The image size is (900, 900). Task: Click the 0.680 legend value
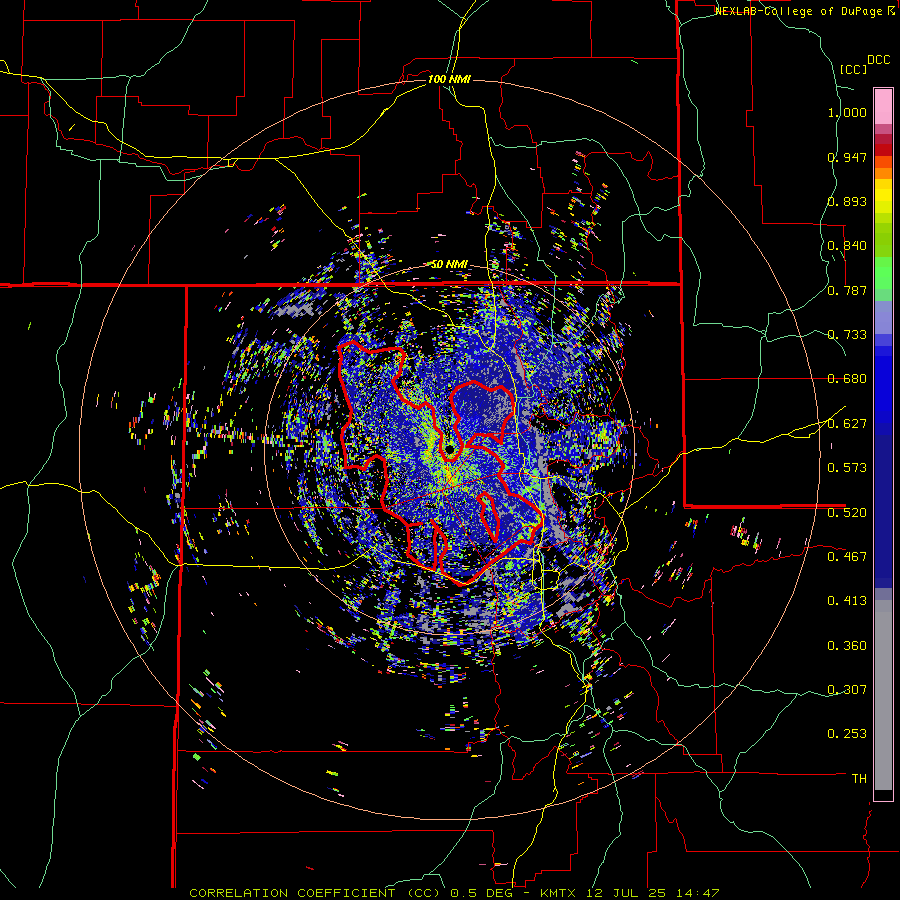click(847, 379)
